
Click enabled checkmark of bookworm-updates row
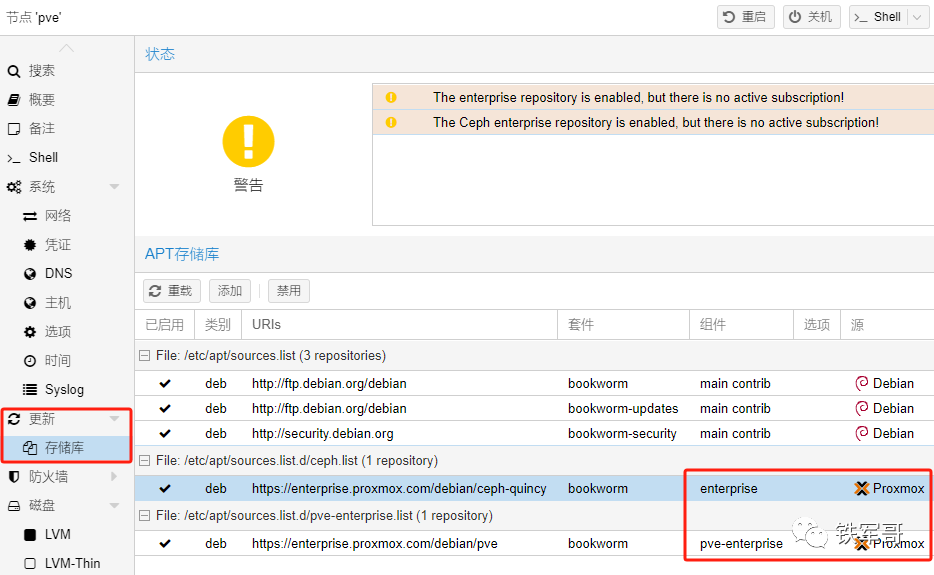(165, 409)
